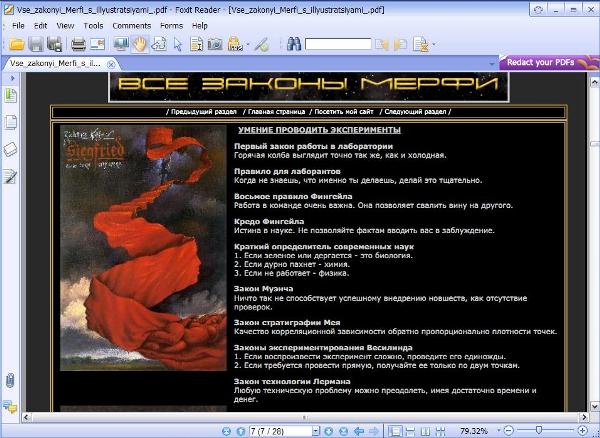Screen dimensions: 600x438
Task: Click the full screen monitor icon
Action: [121, 44]
